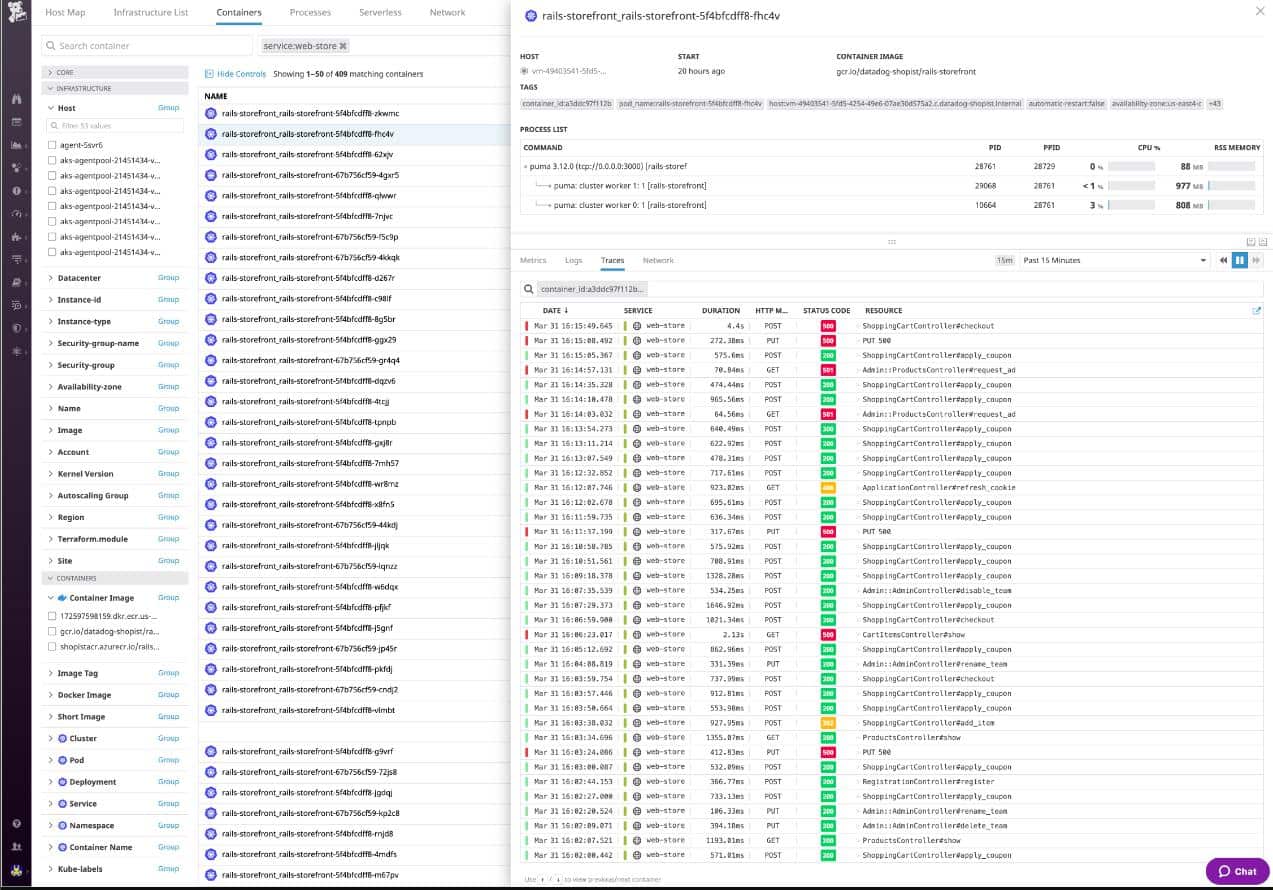1273x890 pixels.
Task: Open the Processes tab
Action: point(310,12)
